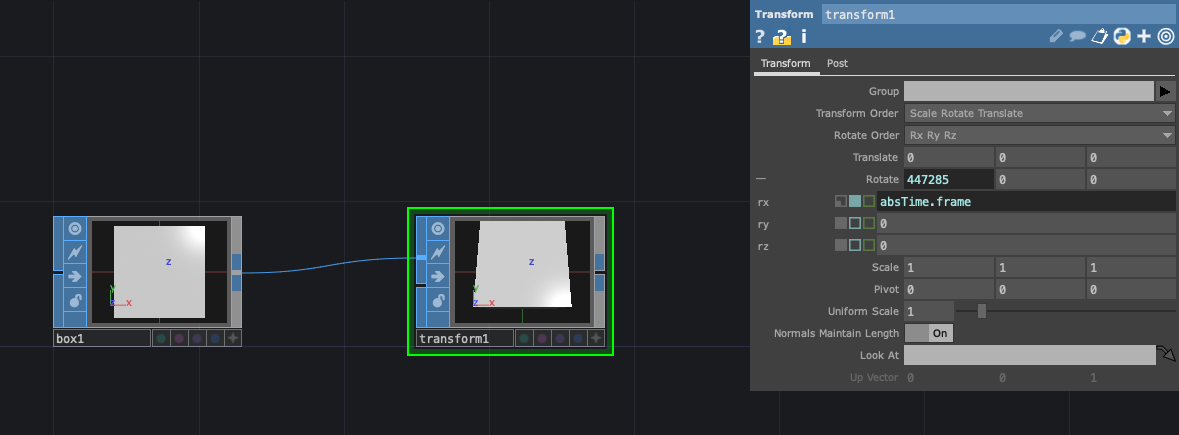Screen dimensions: 1179x435
Task: Click the clipboard copy parameters icon
Action: point(1099,36)
